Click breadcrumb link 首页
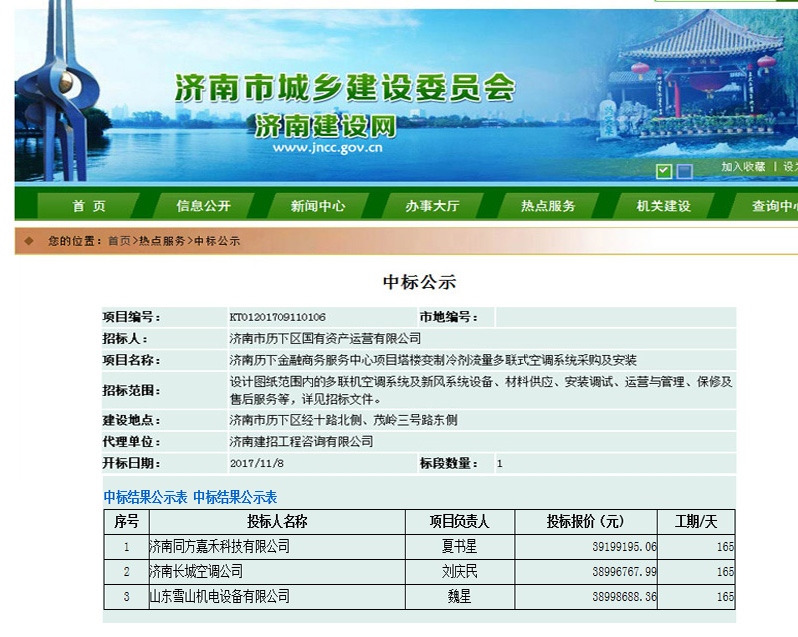Screen dimensions: 798x637 coord(120,241)
